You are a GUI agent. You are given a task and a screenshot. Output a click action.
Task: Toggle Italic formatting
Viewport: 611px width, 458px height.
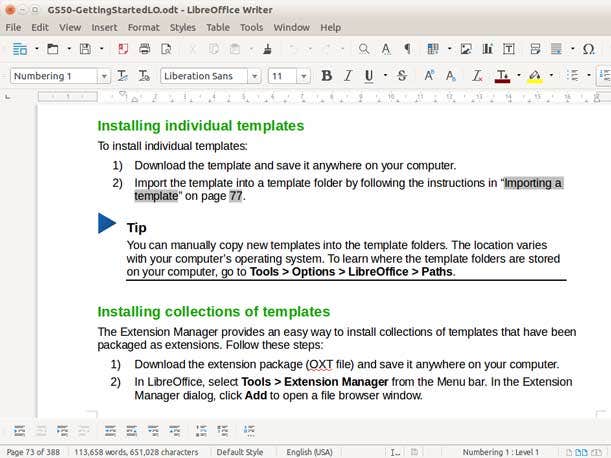[x=348, y=76]
